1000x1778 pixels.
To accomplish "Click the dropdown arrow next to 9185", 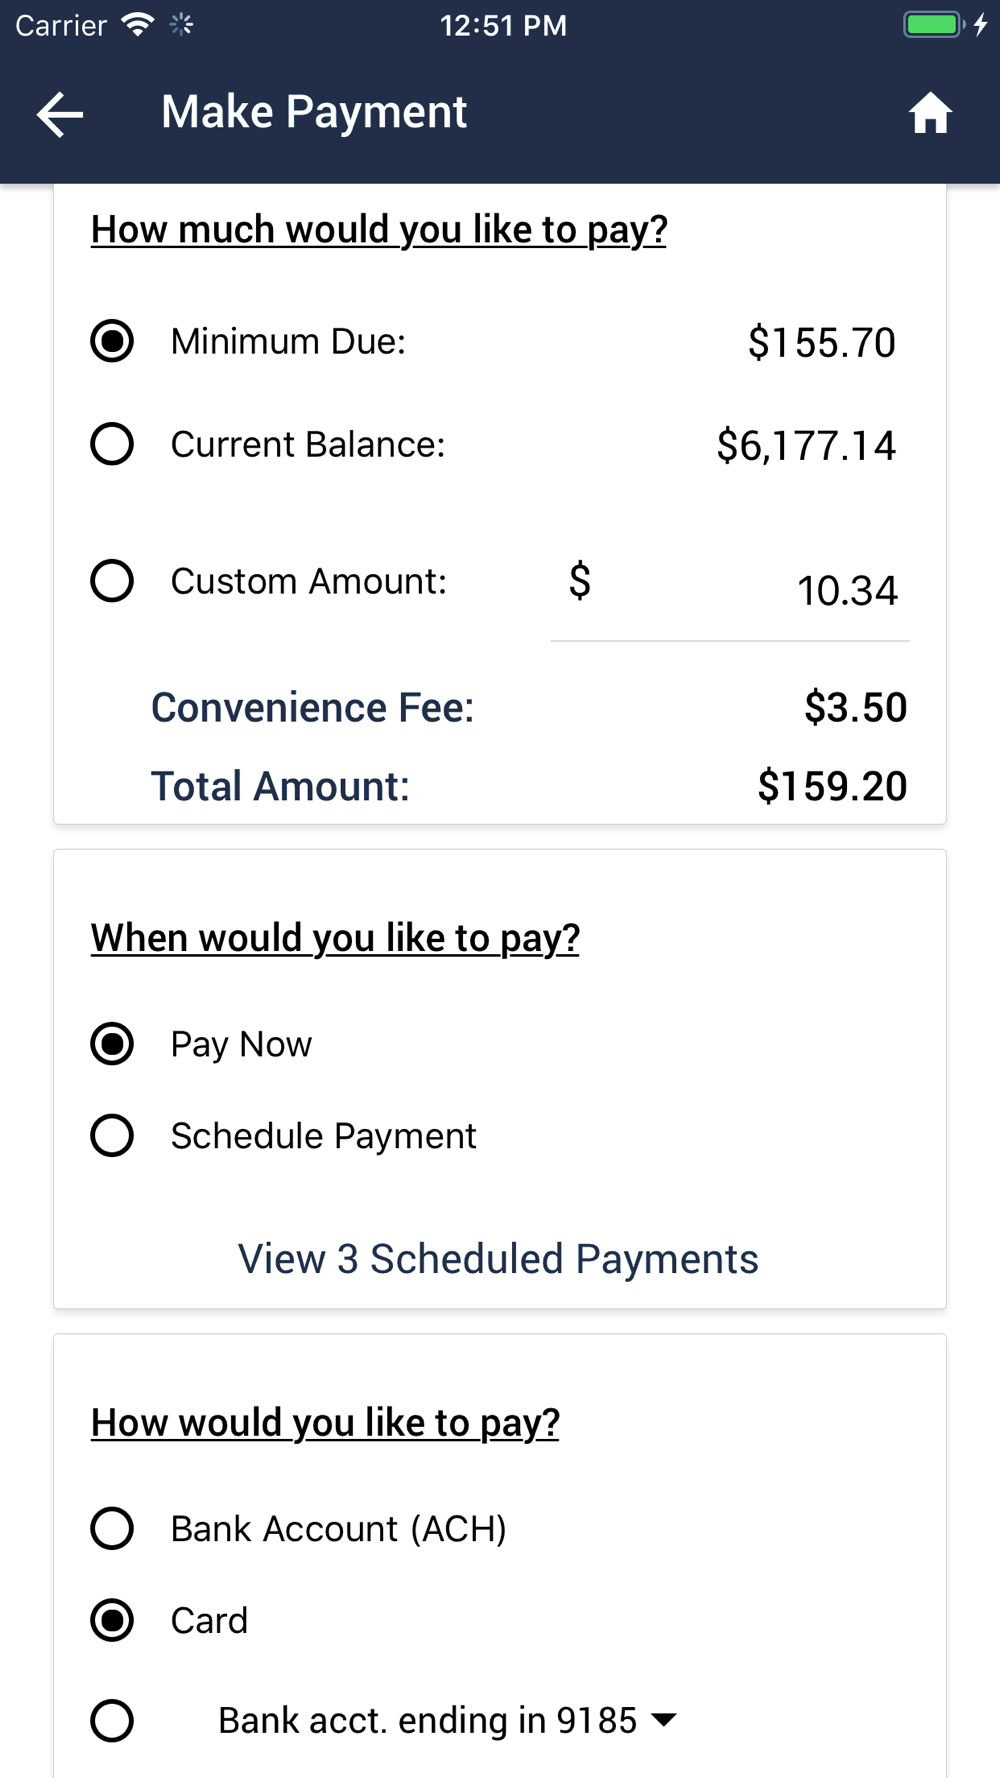I will [x=663, y=1721].
